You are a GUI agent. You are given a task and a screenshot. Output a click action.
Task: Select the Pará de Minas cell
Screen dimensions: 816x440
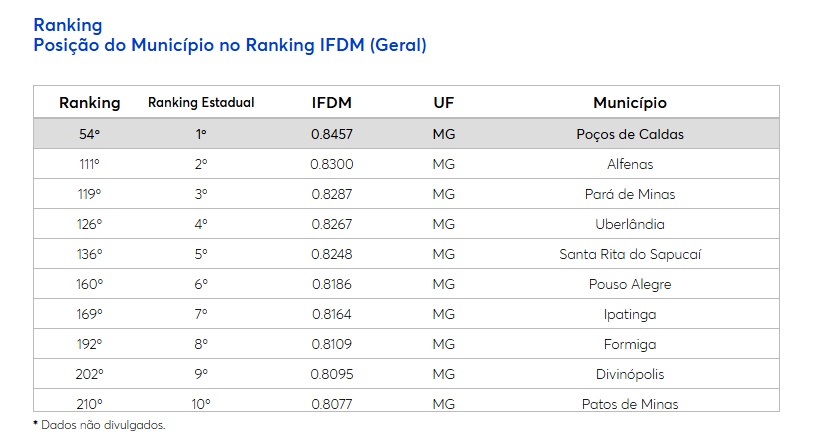point(630,194)
